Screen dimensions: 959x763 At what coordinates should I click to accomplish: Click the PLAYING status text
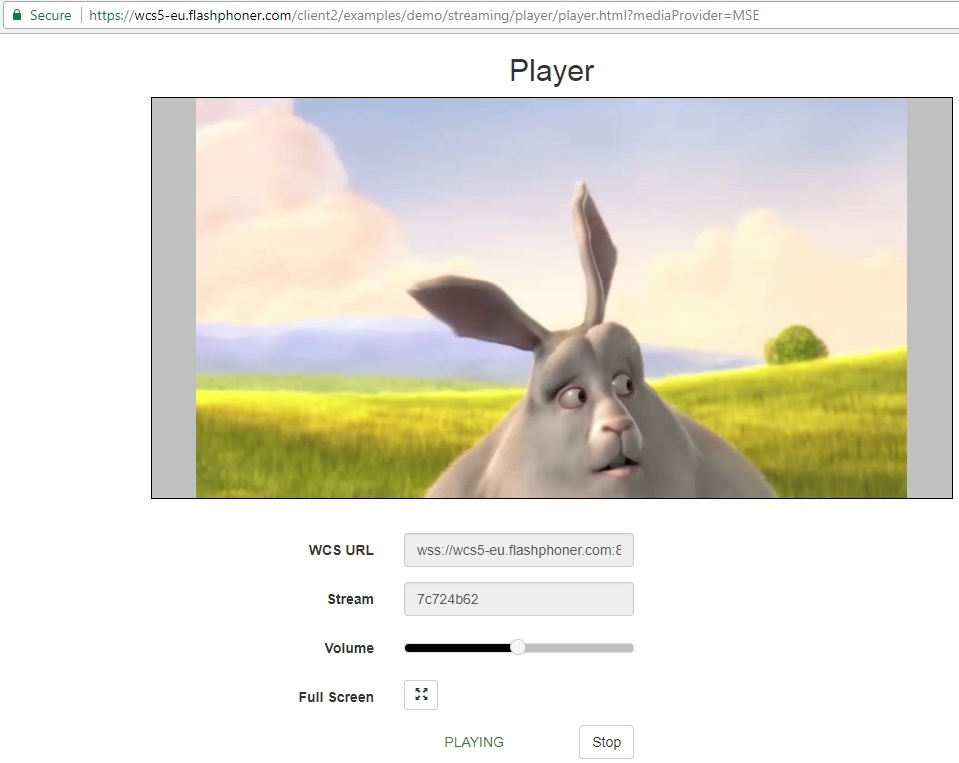point(474,742)
